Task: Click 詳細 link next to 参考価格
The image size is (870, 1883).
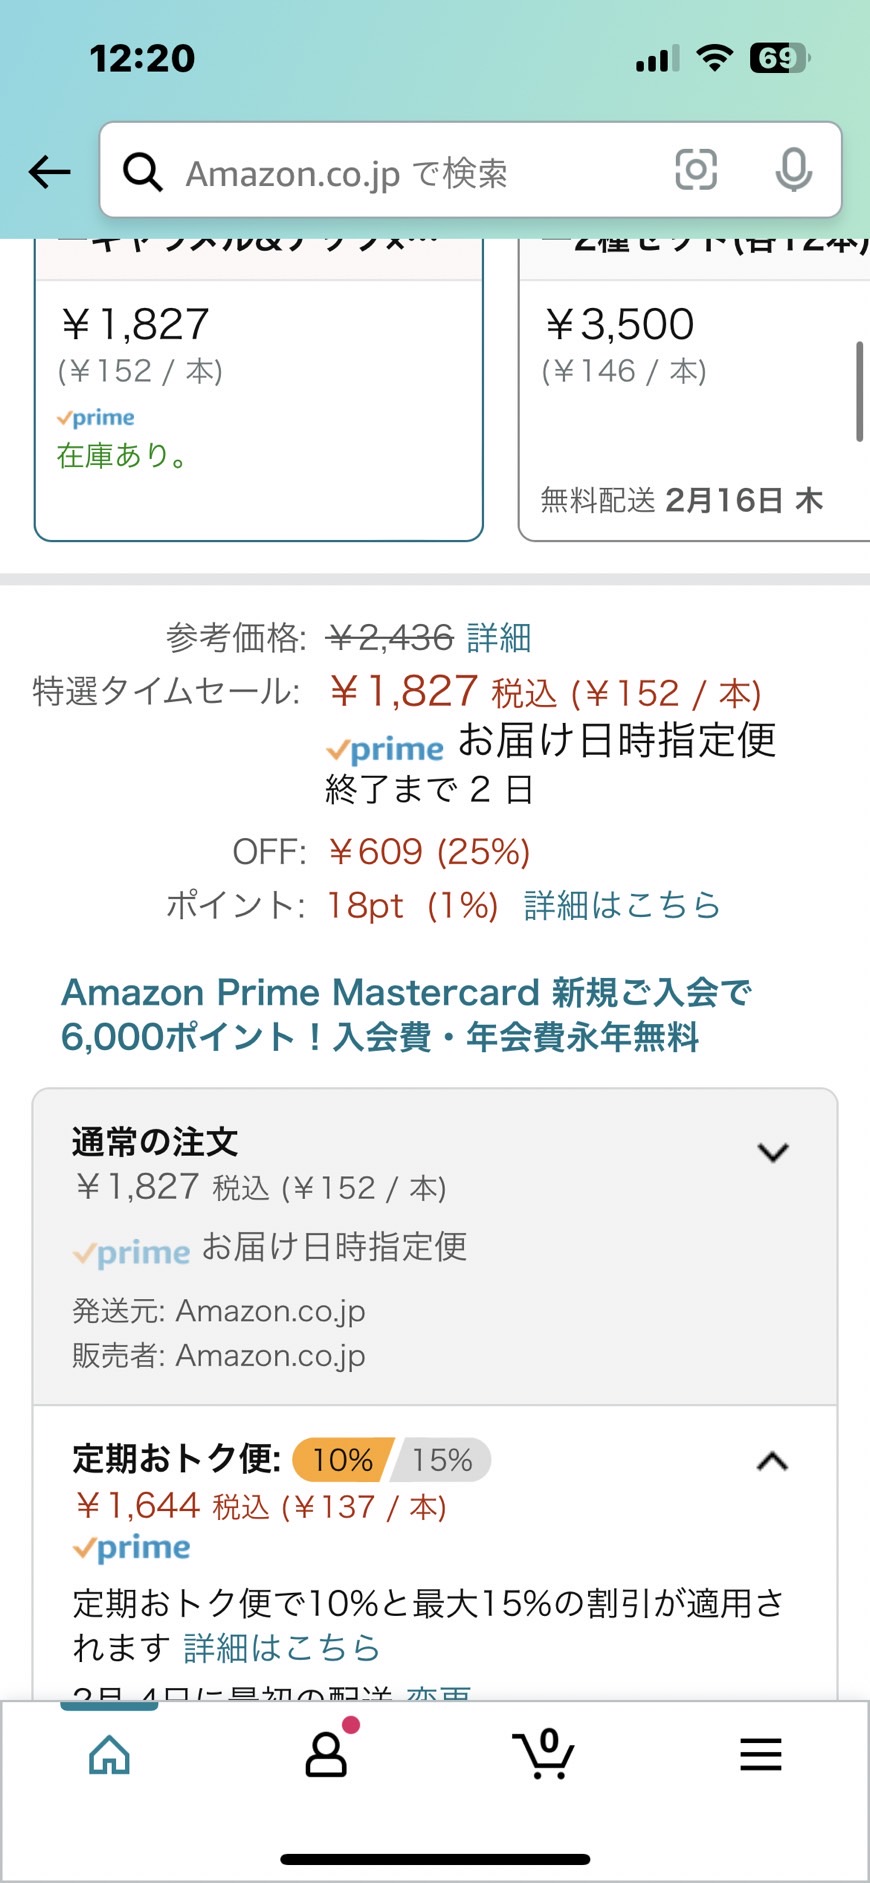Action: point(499,638)
